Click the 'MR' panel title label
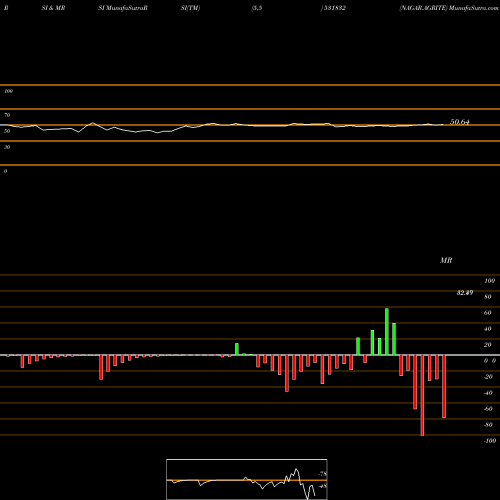500x500 pixels. [x=446, y=260]
